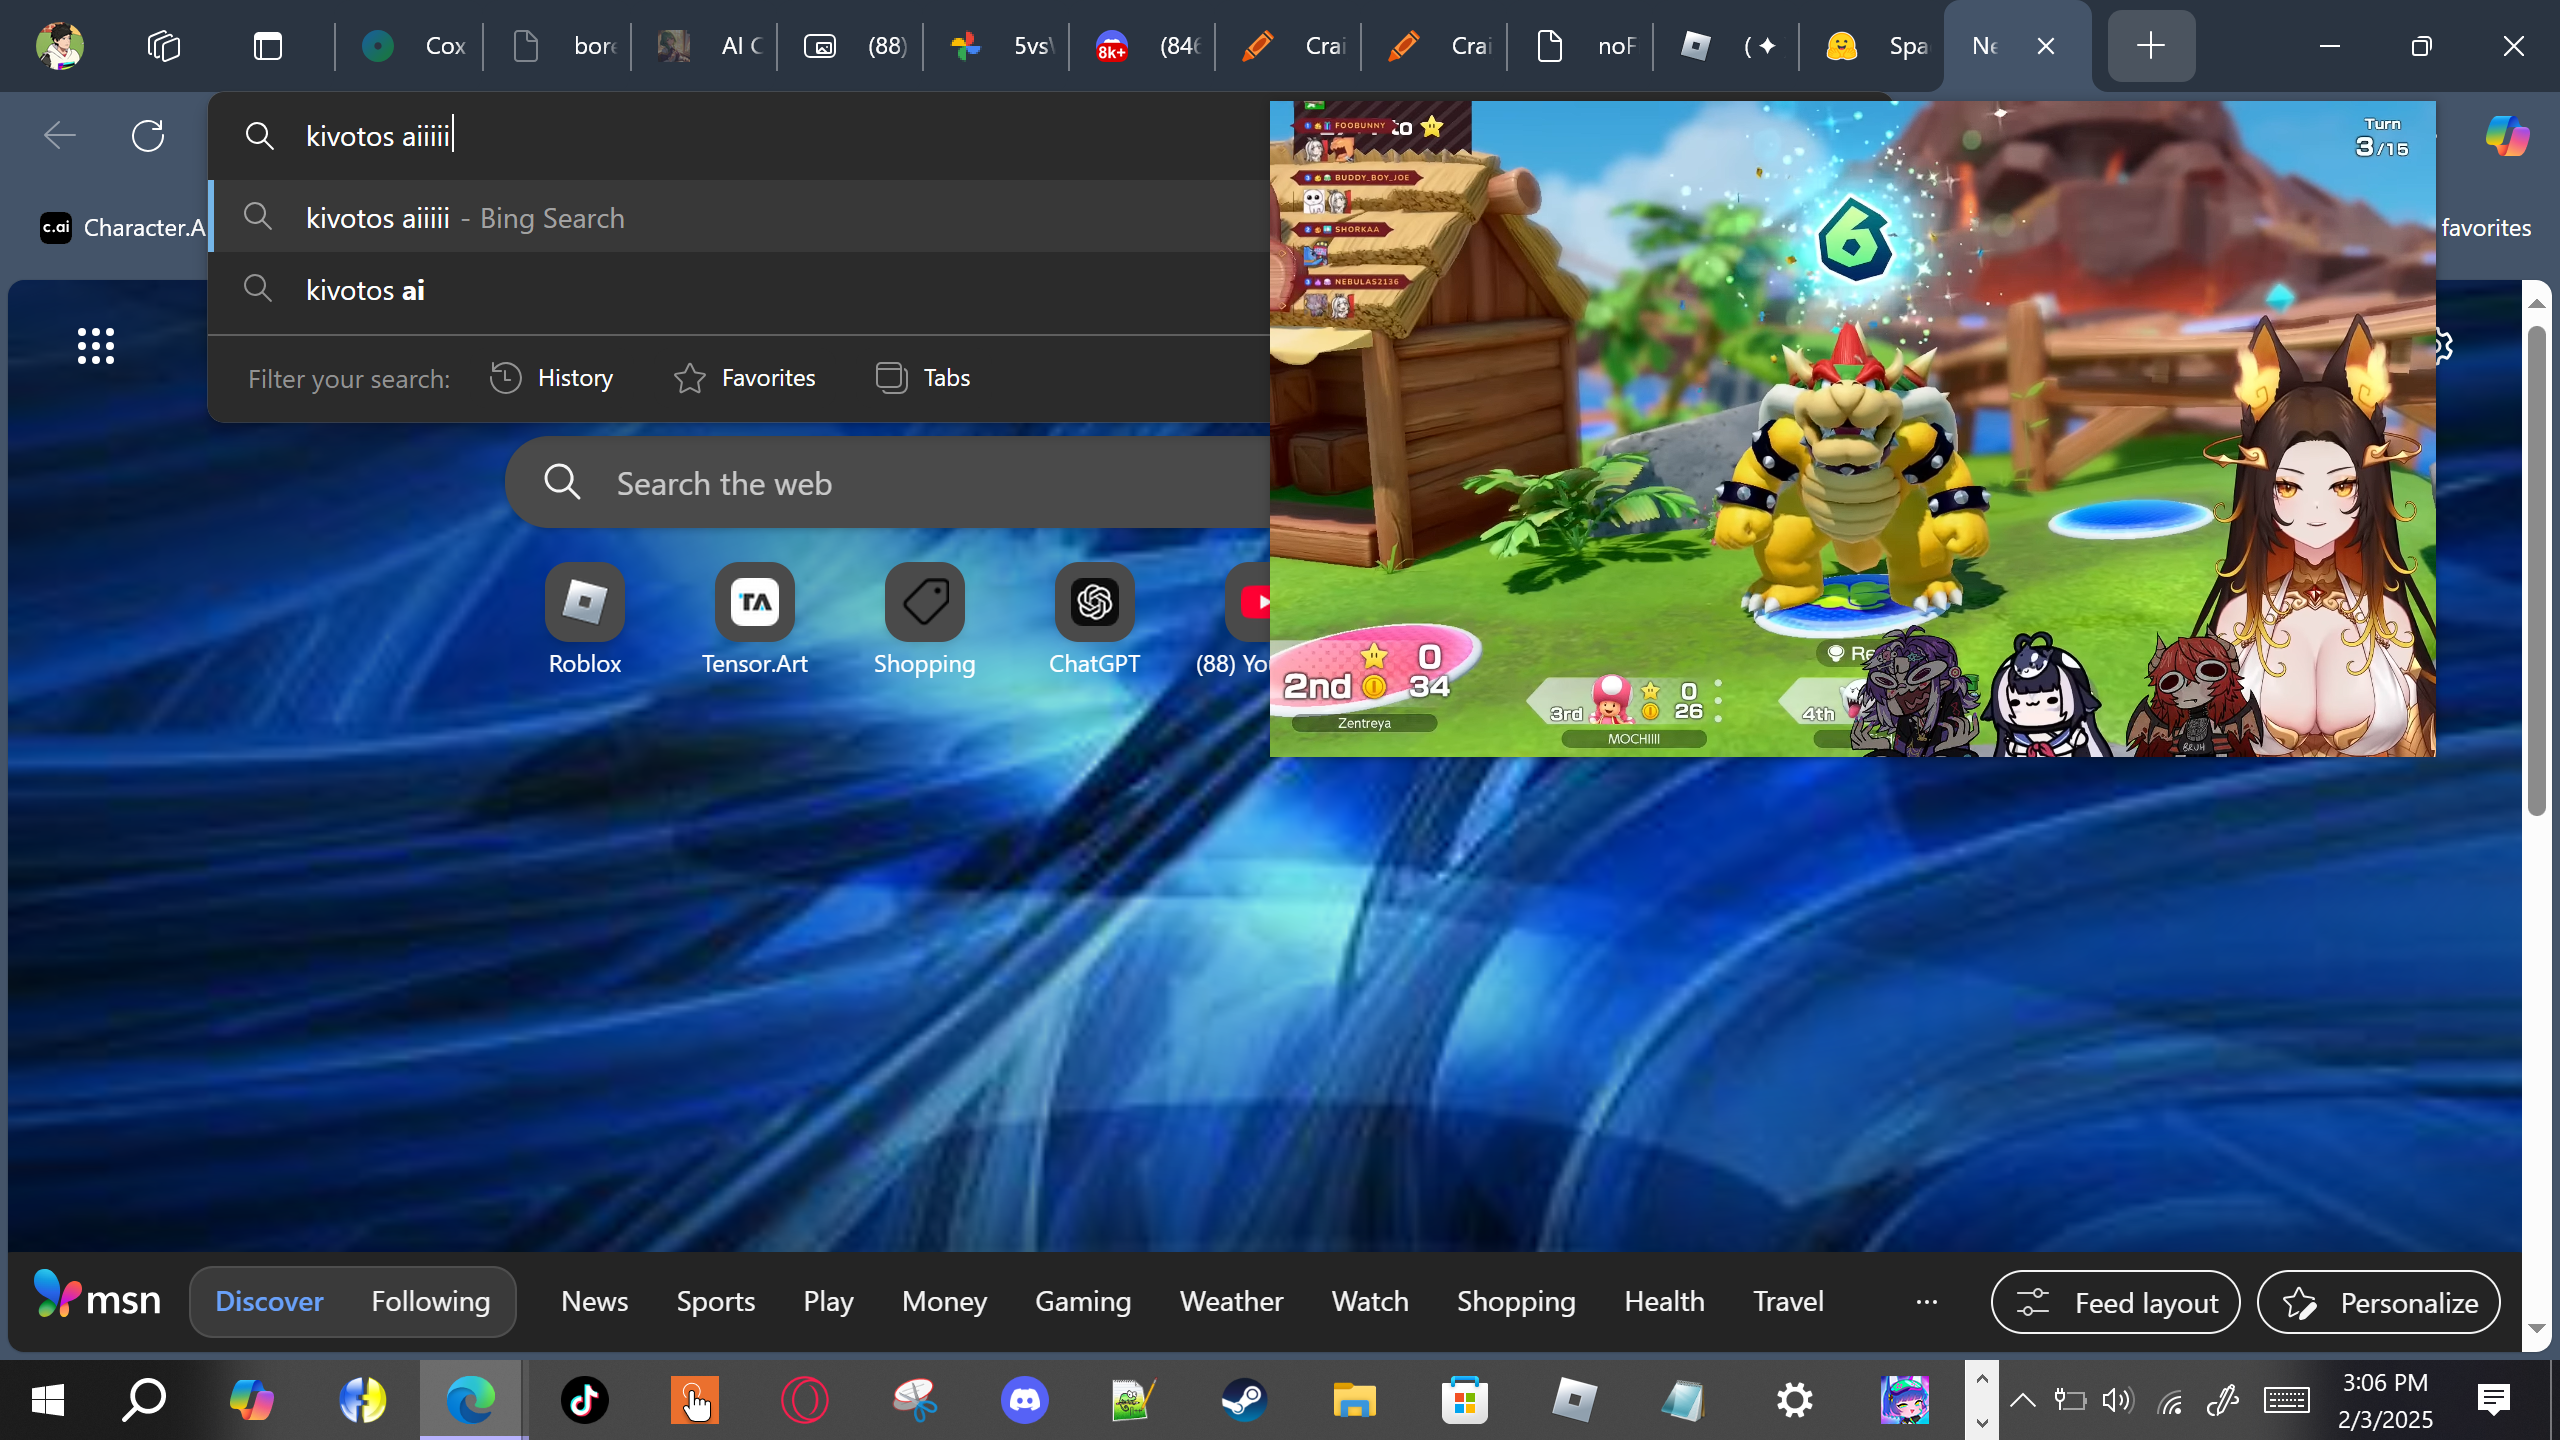The width and height of the screenshot is (2560, 1440).
Task: Open the Travel category
Action: [1788, 1301]
